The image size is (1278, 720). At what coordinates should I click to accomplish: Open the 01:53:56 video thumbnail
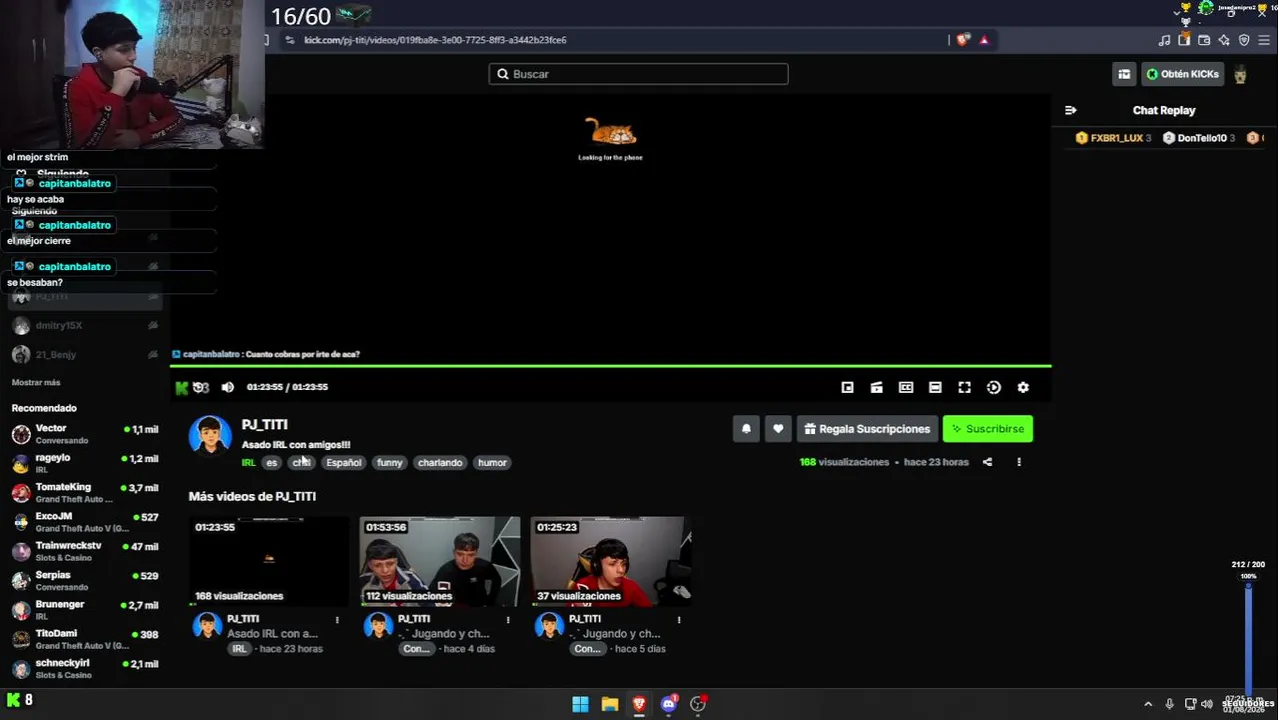(x=440, y=562)
